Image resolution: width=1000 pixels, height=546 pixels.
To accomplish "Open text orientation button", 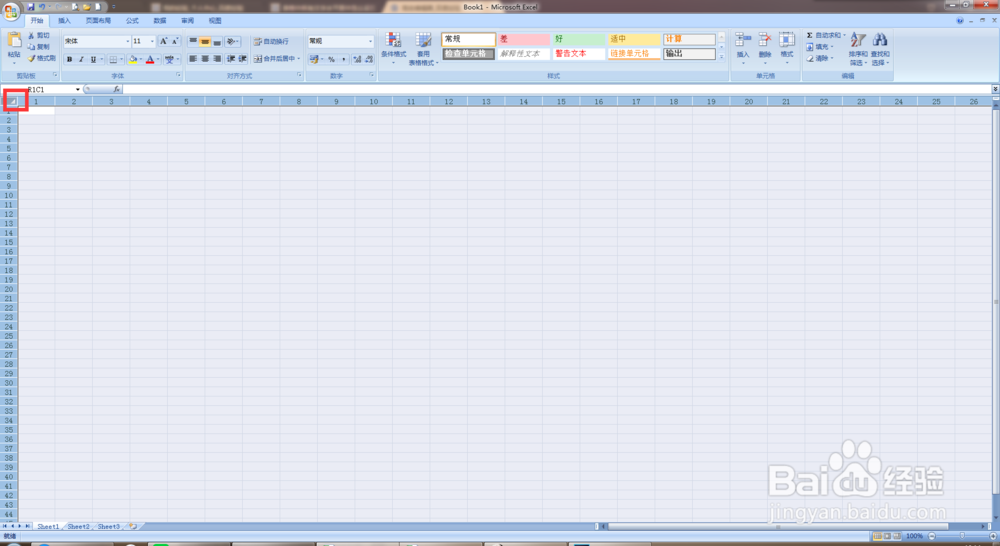I will point(232,41).
